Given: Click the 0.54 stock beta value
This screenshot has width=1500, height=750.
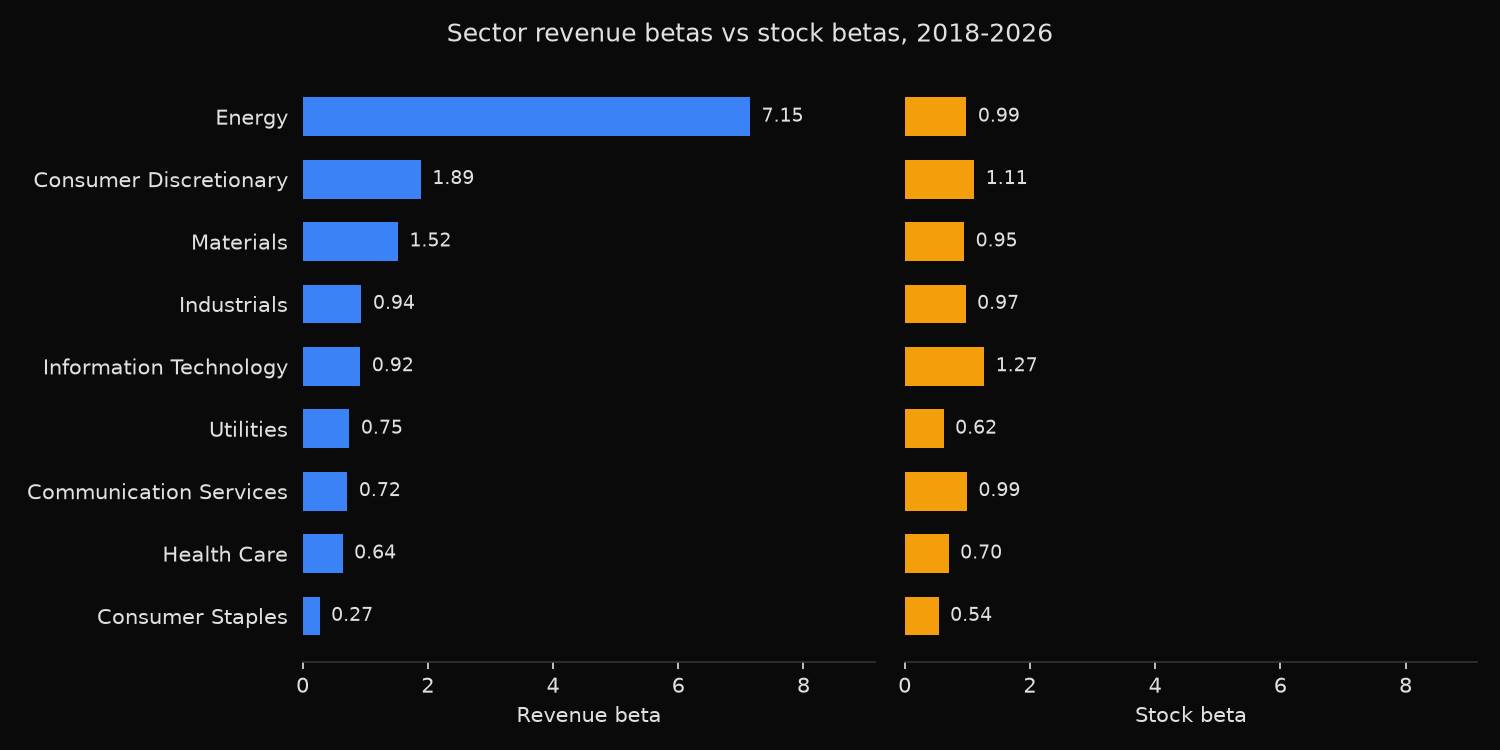Looking at the screenshot, I should (x=971, y=616).
